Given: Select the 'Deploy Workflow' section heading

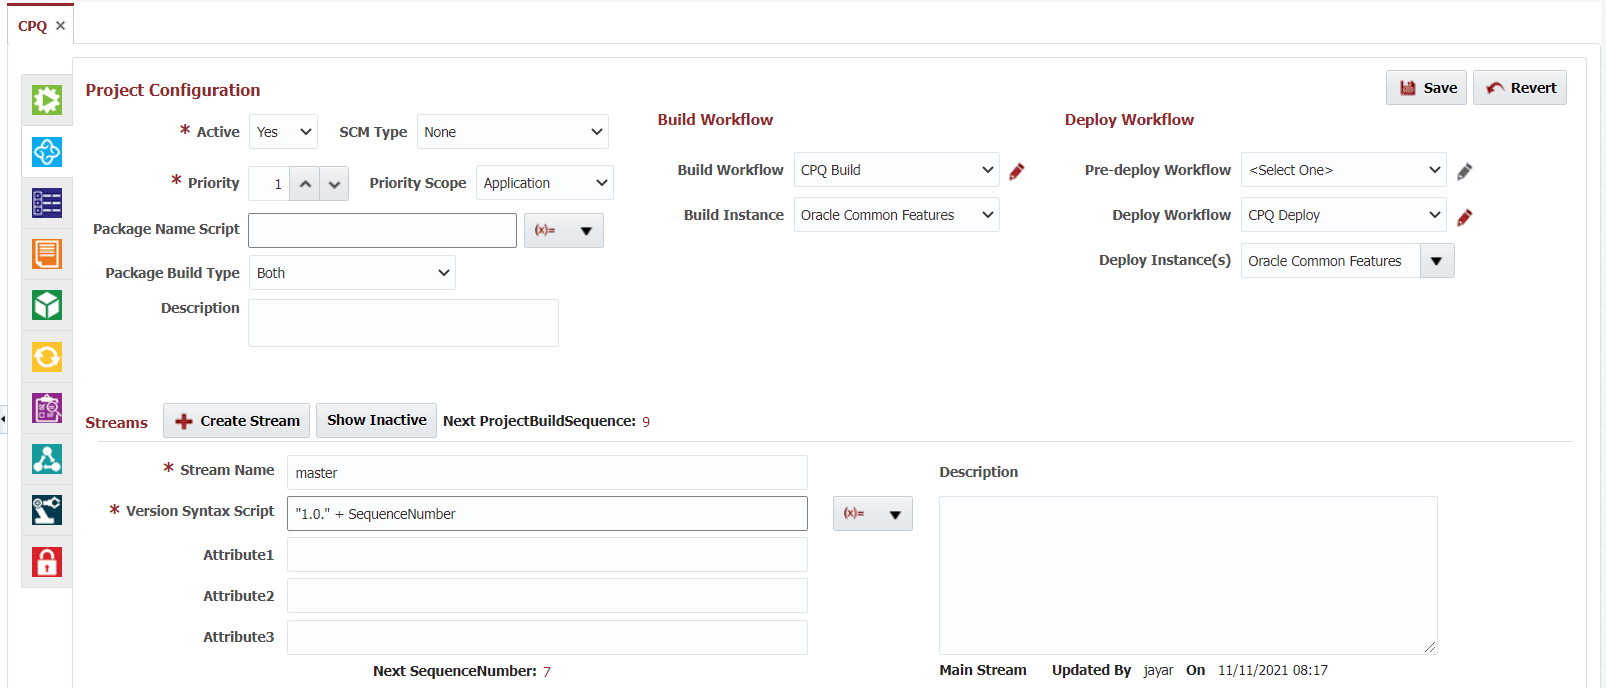Looking at the screenshot, I should pyautogui.click(x=1129, y=120).
